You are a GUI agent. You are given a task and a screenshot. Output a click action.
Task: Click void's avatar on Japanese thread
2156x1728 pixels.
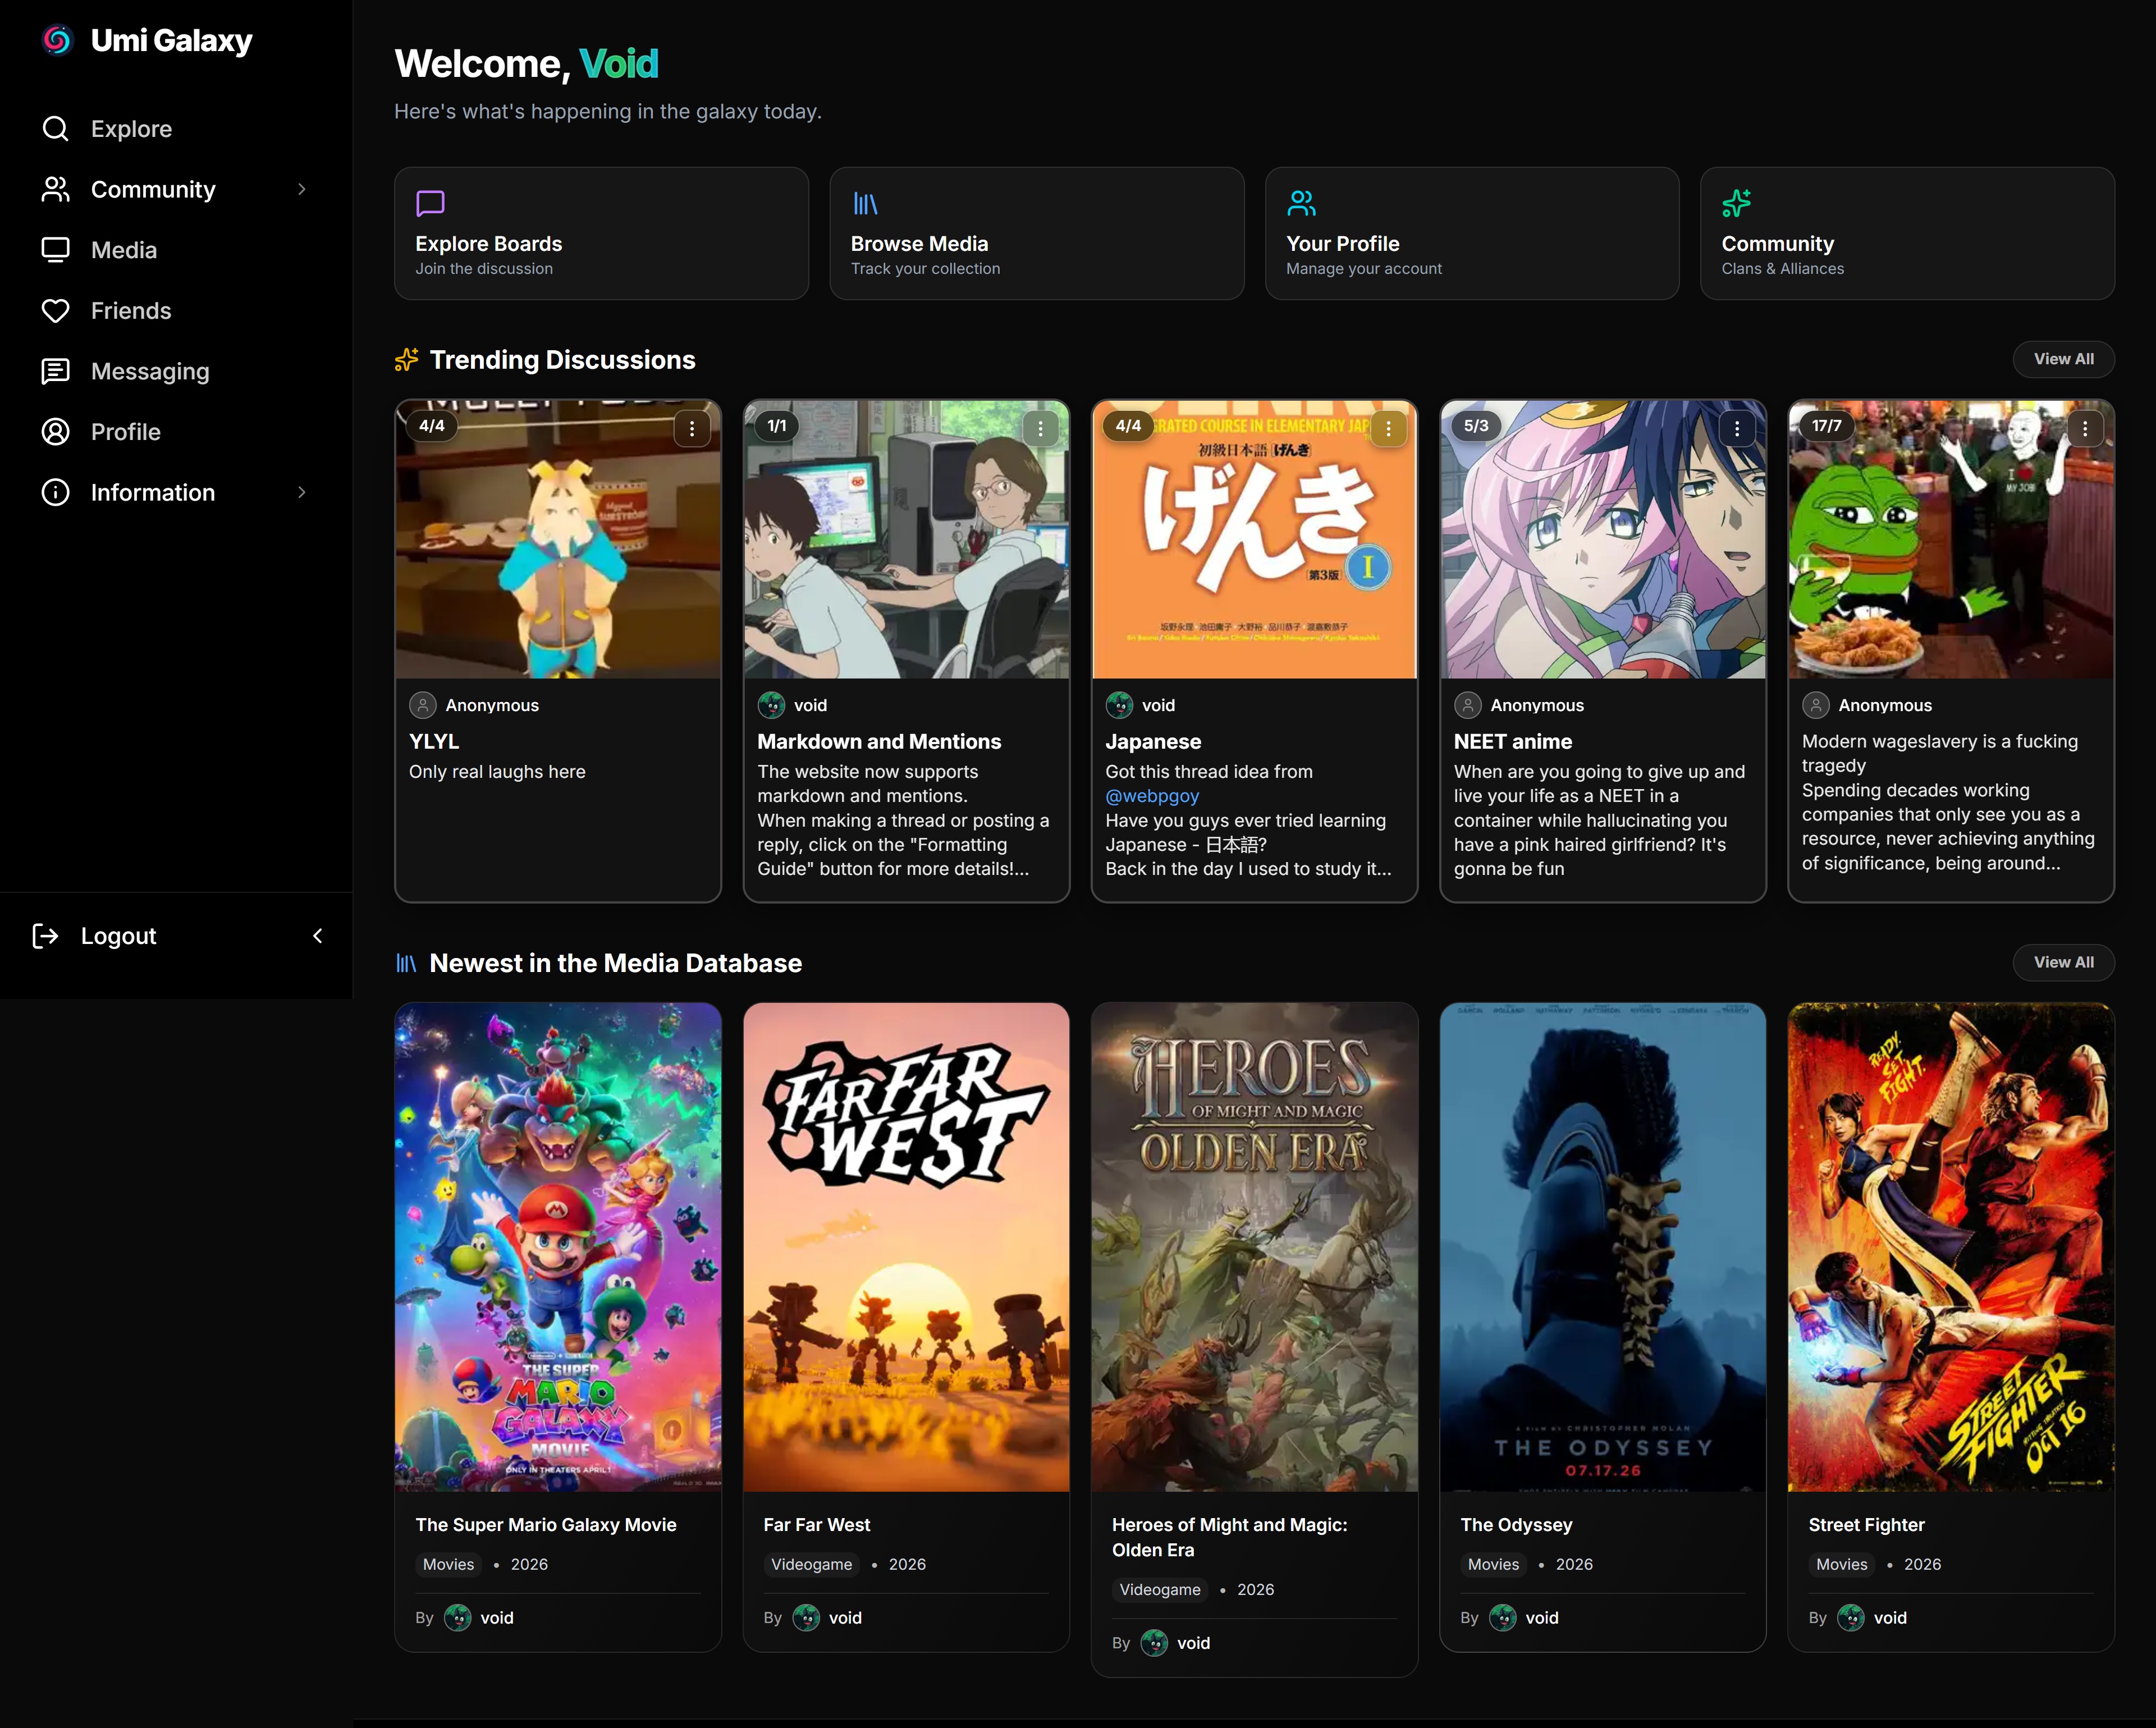click(1119, 705)
